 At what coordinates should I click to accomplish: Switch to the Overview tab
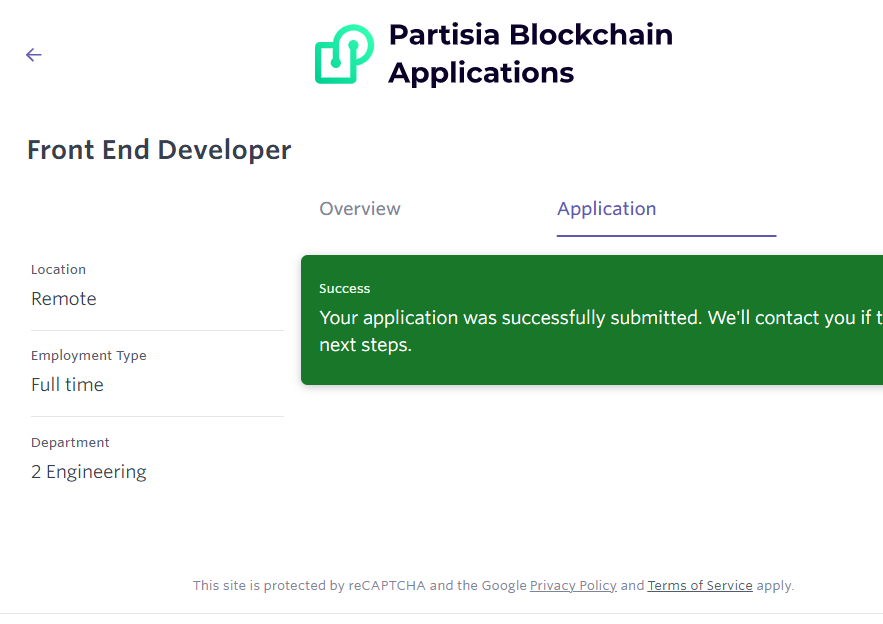click(360, 209)
